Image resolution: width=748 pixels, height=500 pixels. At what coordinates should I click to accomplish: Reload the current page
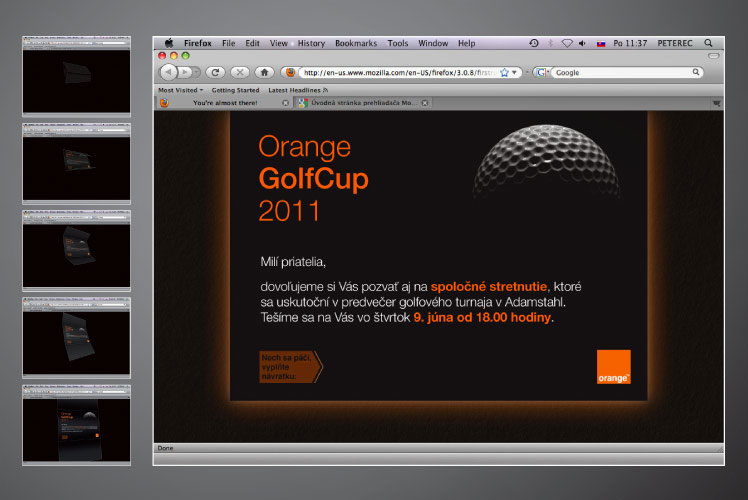coord(215,72)
